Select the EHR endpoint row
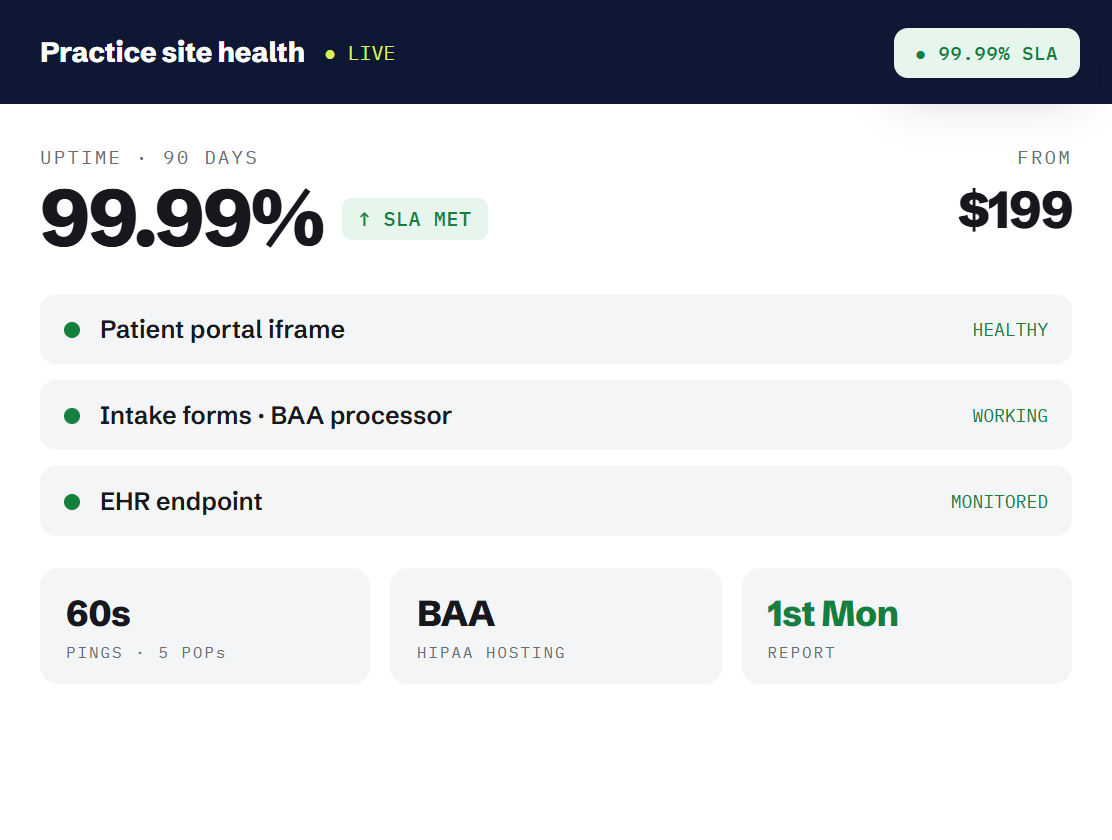1112x840 pixels. click(555, 501)
